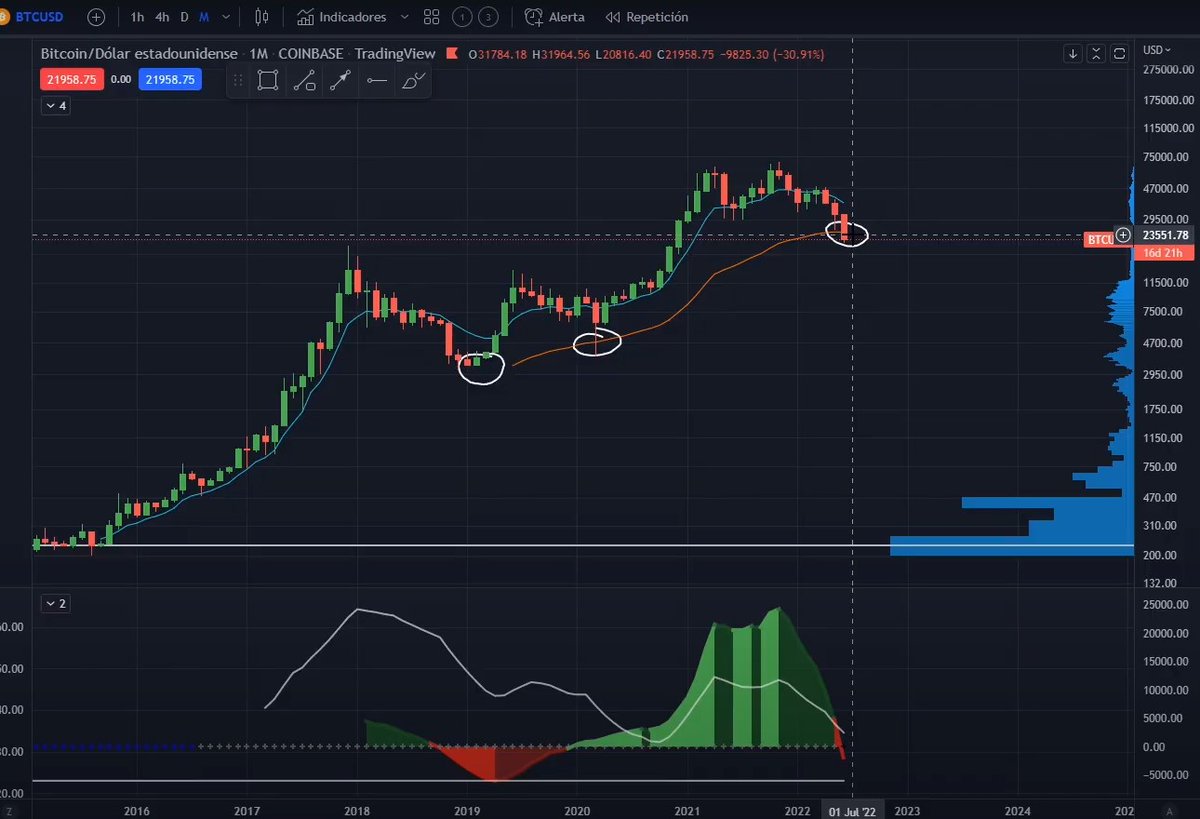This screenshot has height=819, width=1200.
Task: Click the Bitcoin/Dólar estadounidense title
Action: [139, 54]
